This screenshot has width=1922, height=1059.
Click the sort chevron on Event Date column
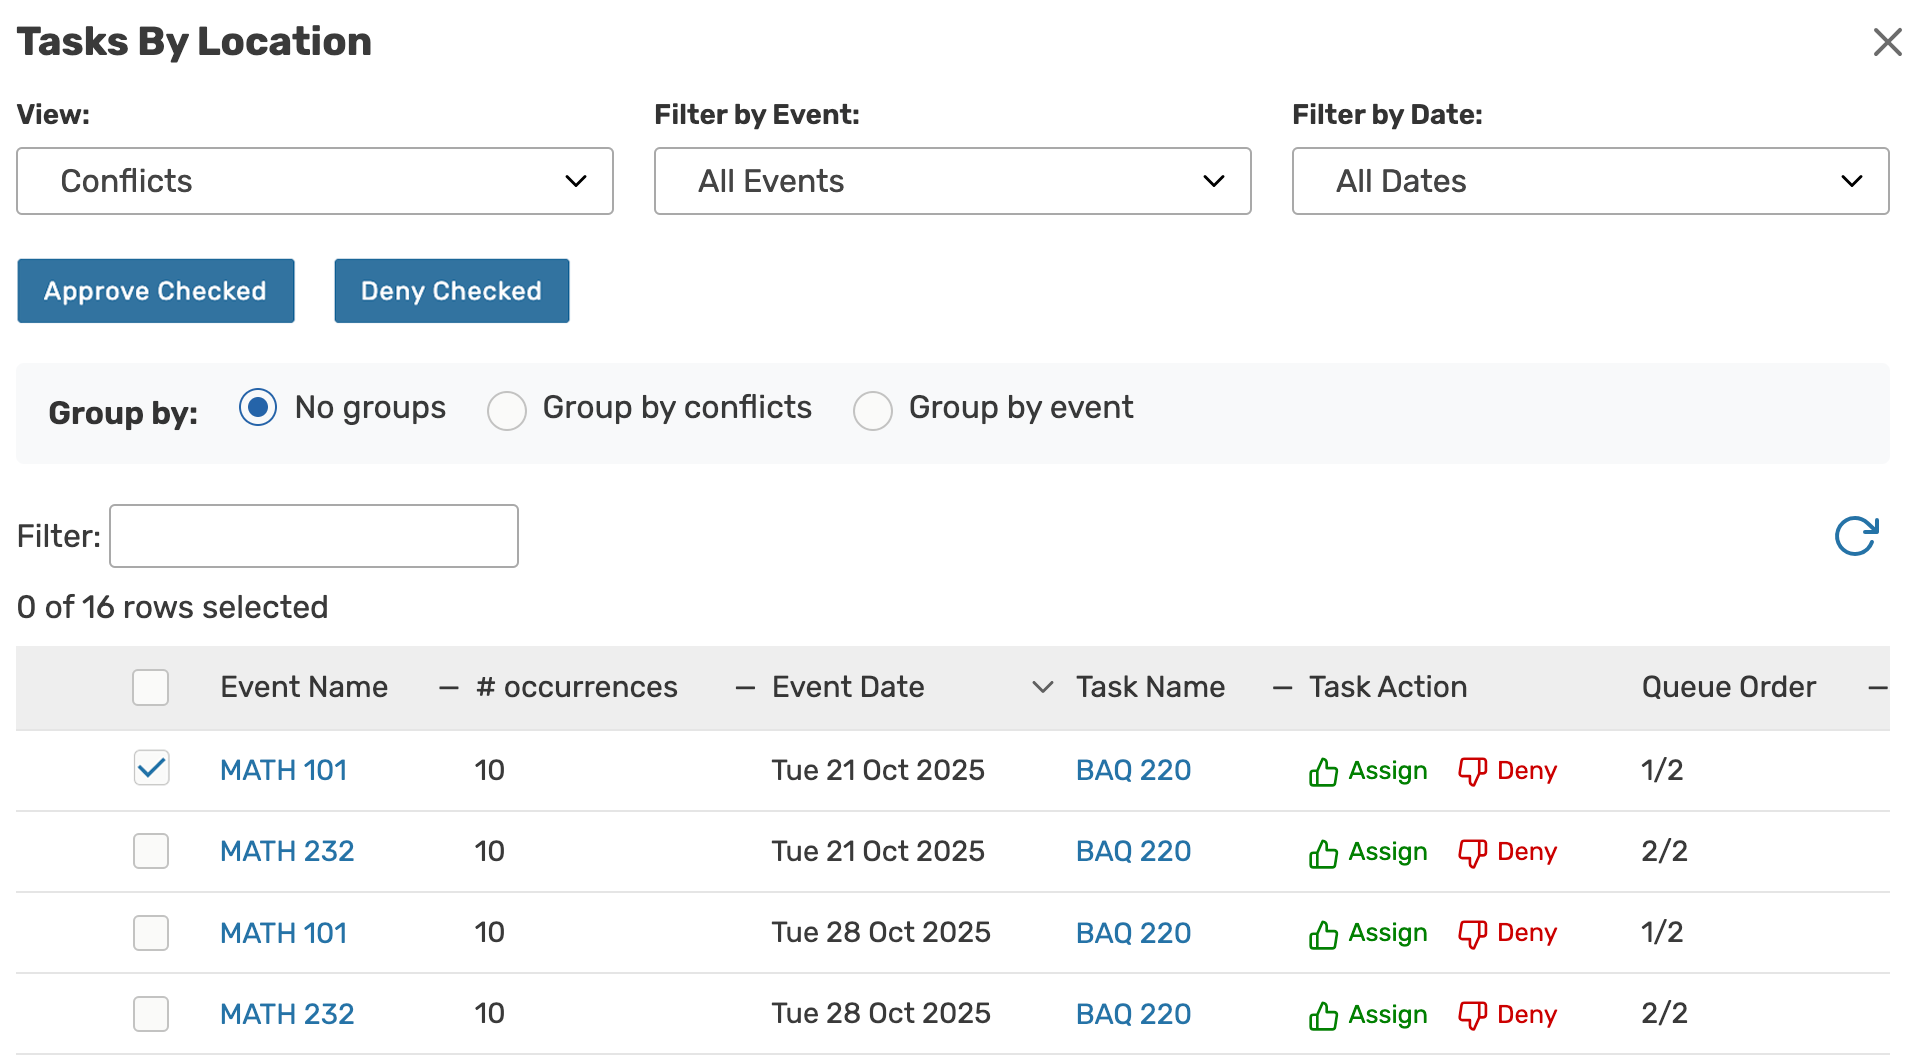pos(1042,687)
